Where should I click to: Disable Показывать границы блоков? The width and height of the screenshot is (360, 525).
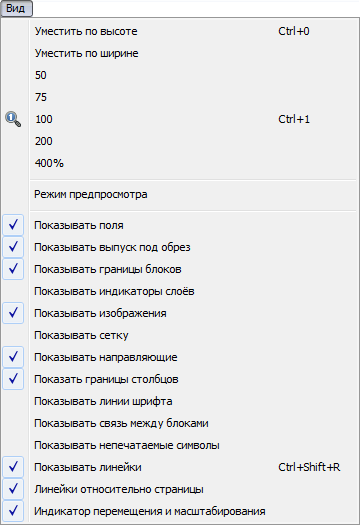click(x=179, y=270)
